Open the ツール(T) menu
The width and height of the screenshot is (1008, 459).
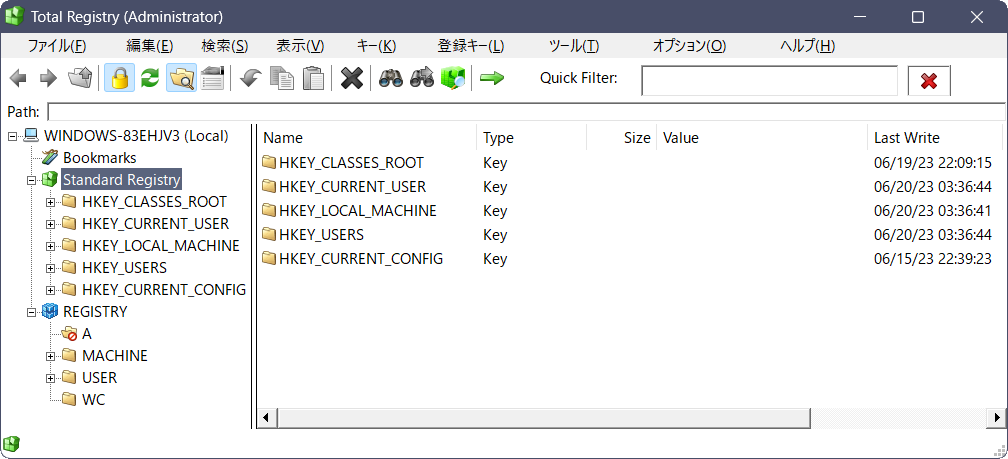click(x=573, y=46)
